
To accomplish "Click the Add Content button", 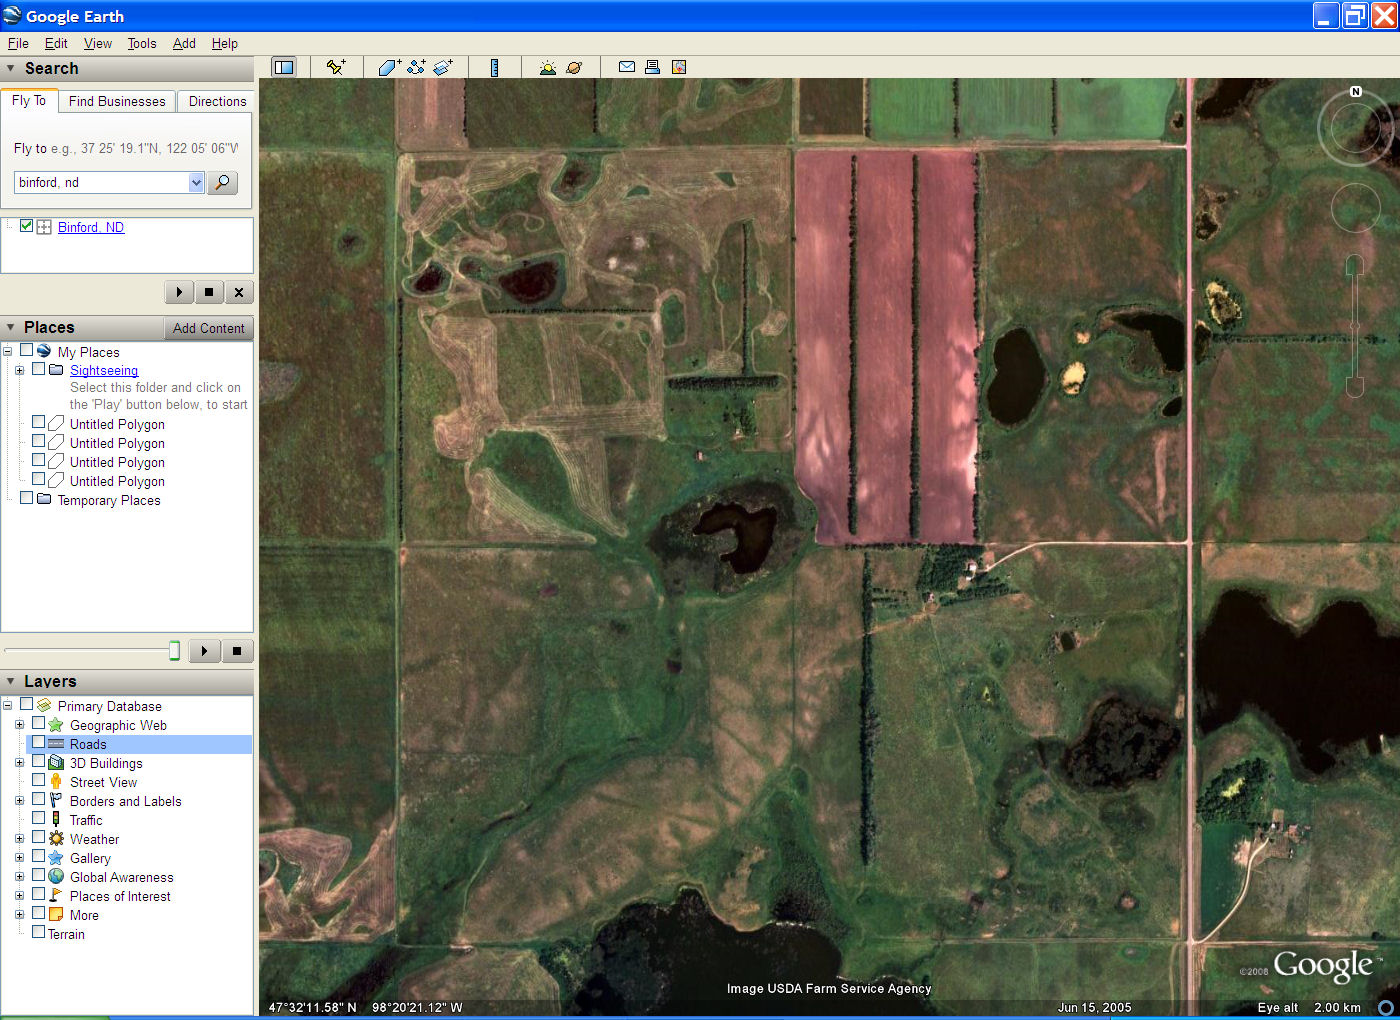I will [x=208, y=328].
